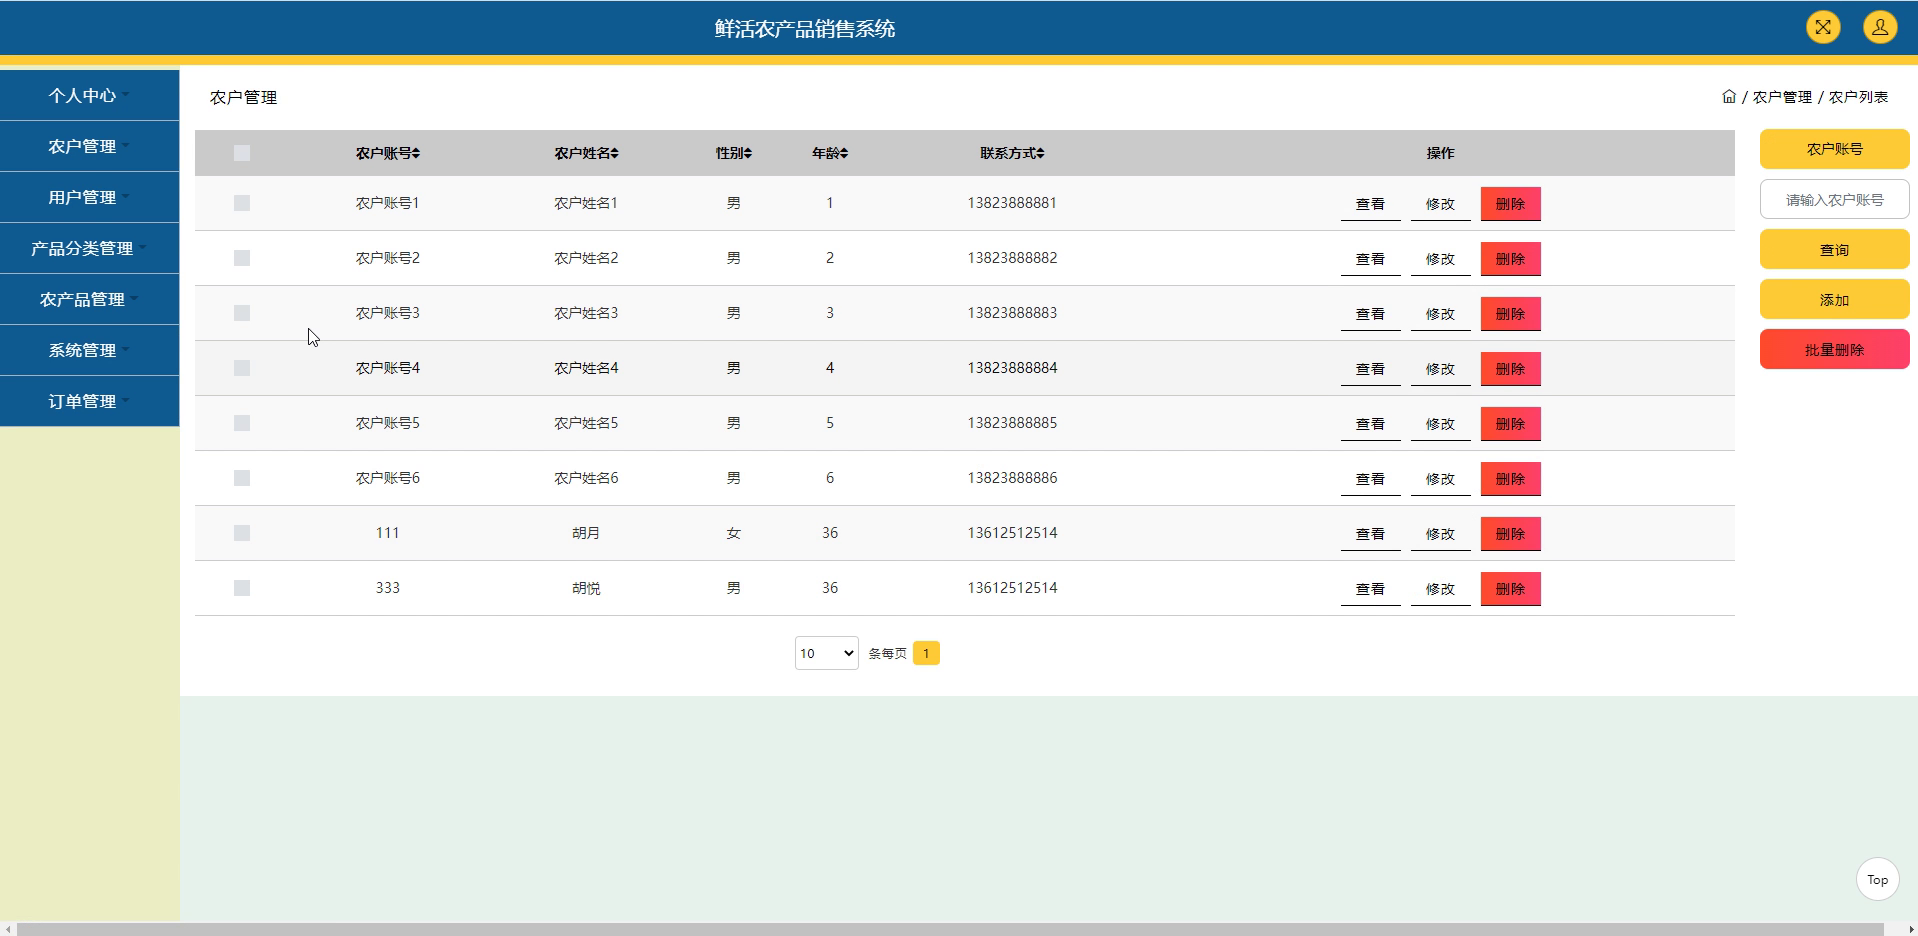
Task: Sort by 性别 column arrows
Action: pos(748,153)
